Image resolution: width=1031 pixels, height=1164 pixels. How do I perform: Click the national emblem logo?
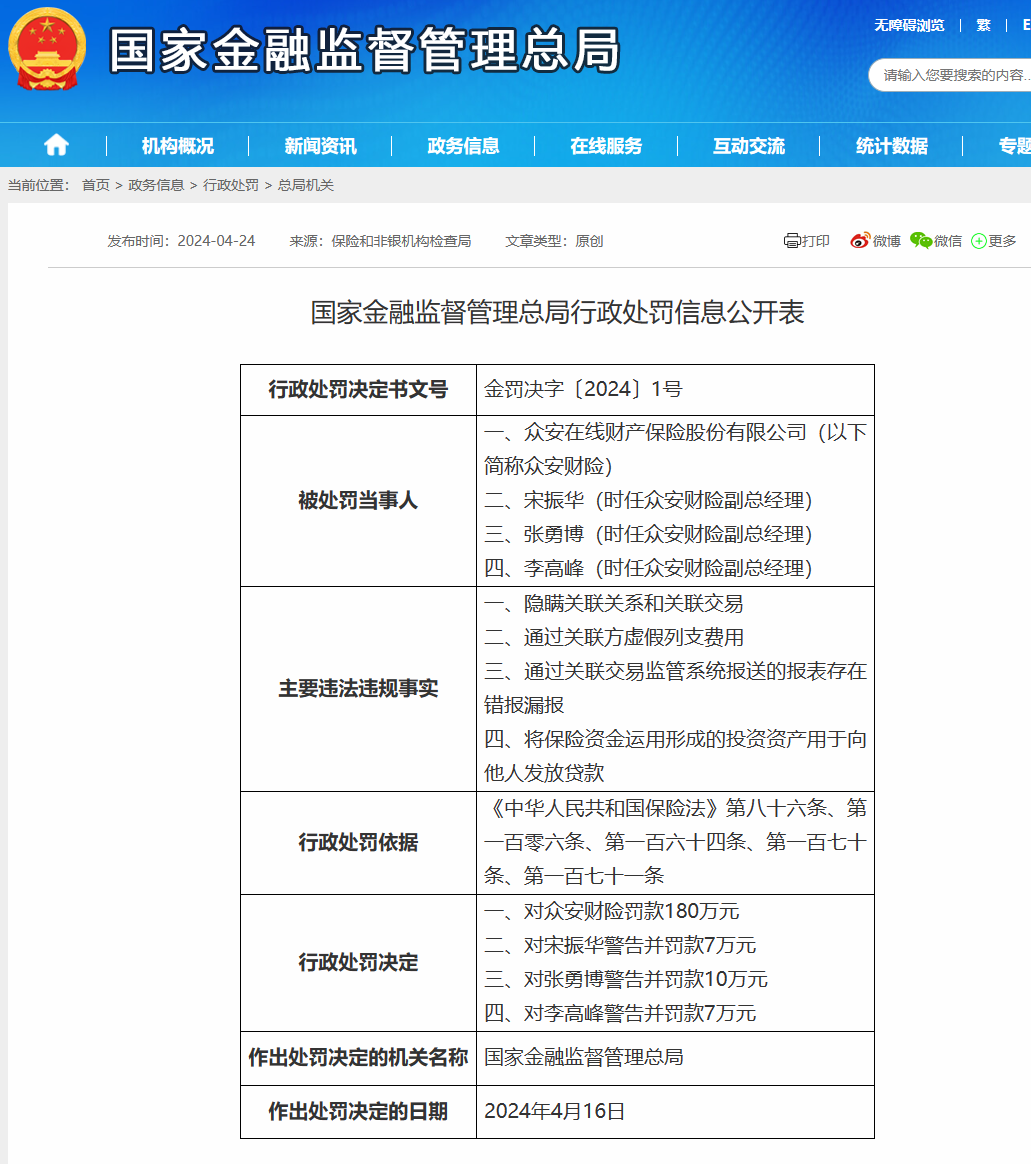point(47,49)
